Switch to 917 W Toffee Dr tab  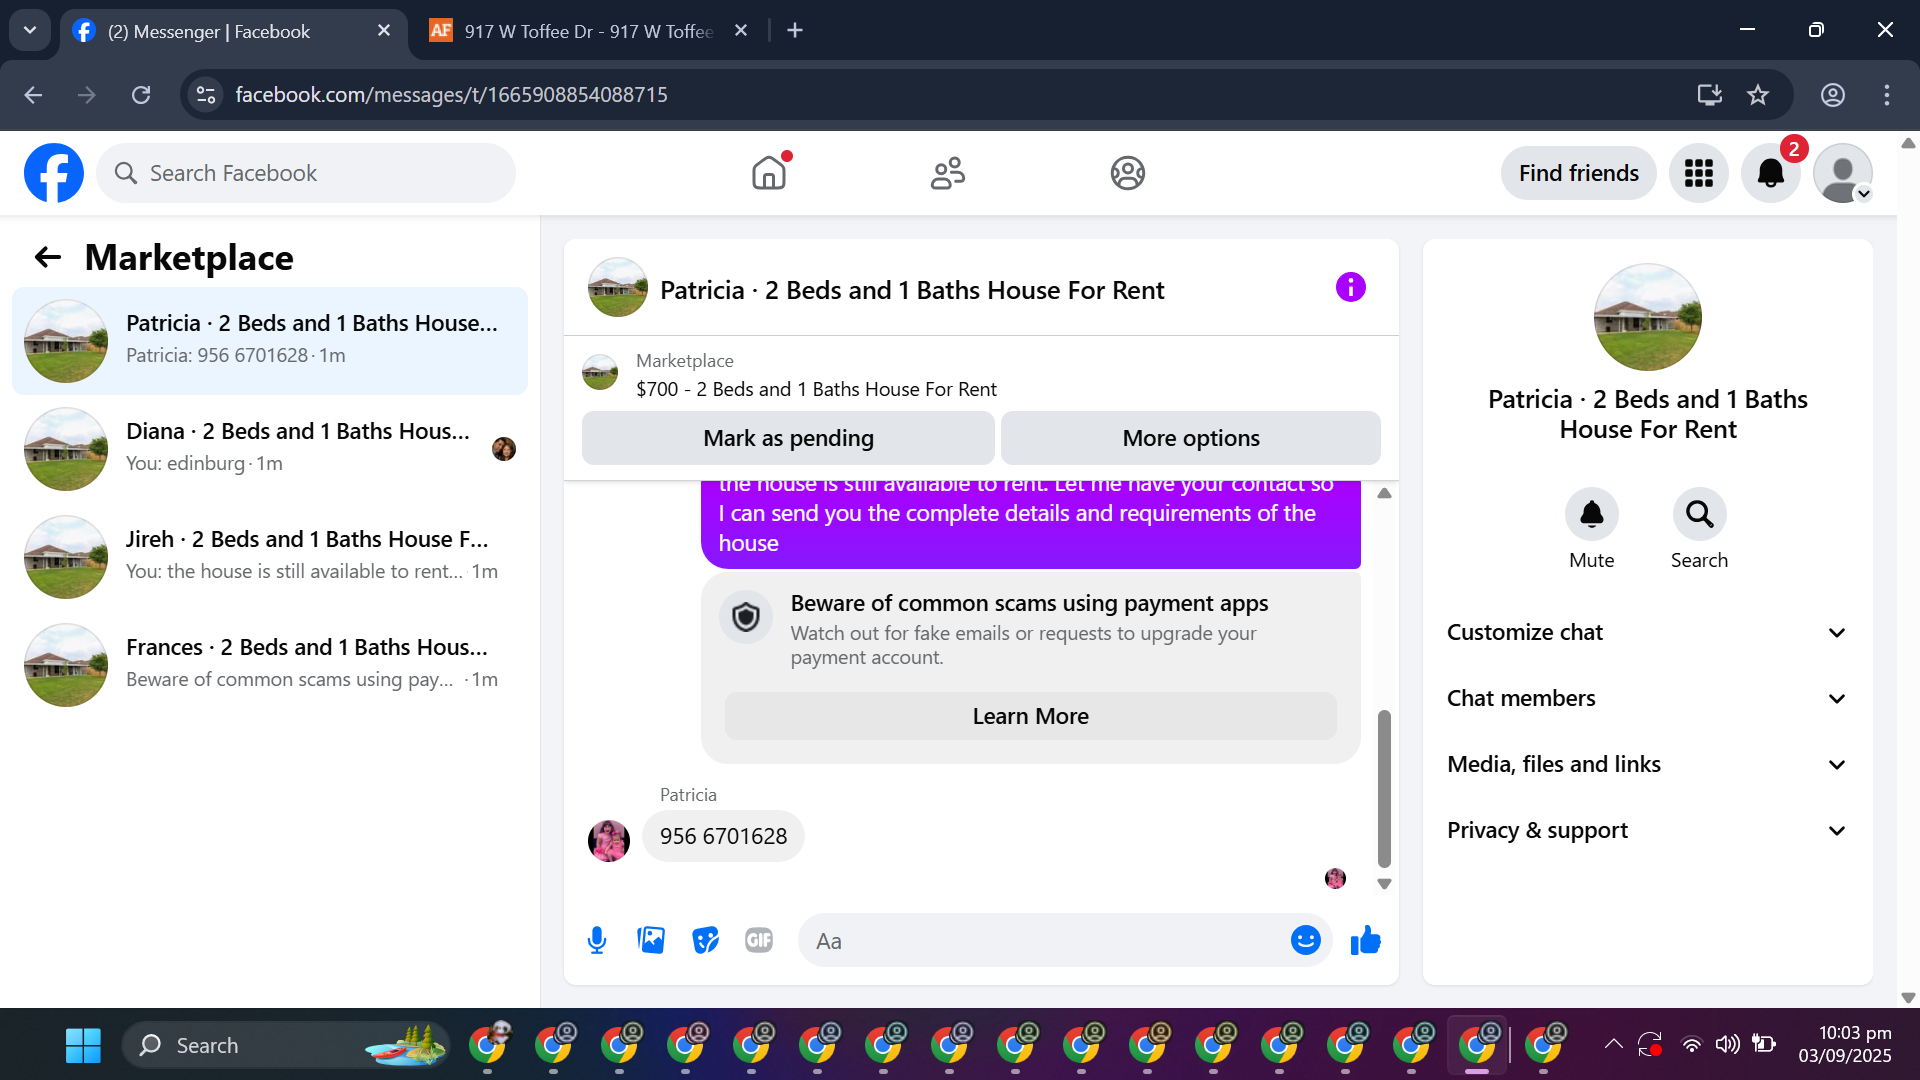(588, 31)
